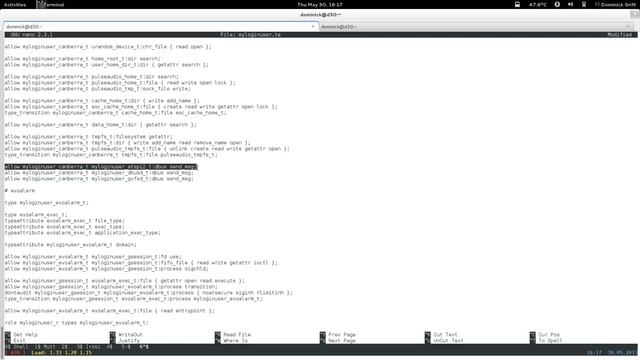Click the data_home_t:dir getattr search line
This screenshot has height=360, width=640.
100,124
